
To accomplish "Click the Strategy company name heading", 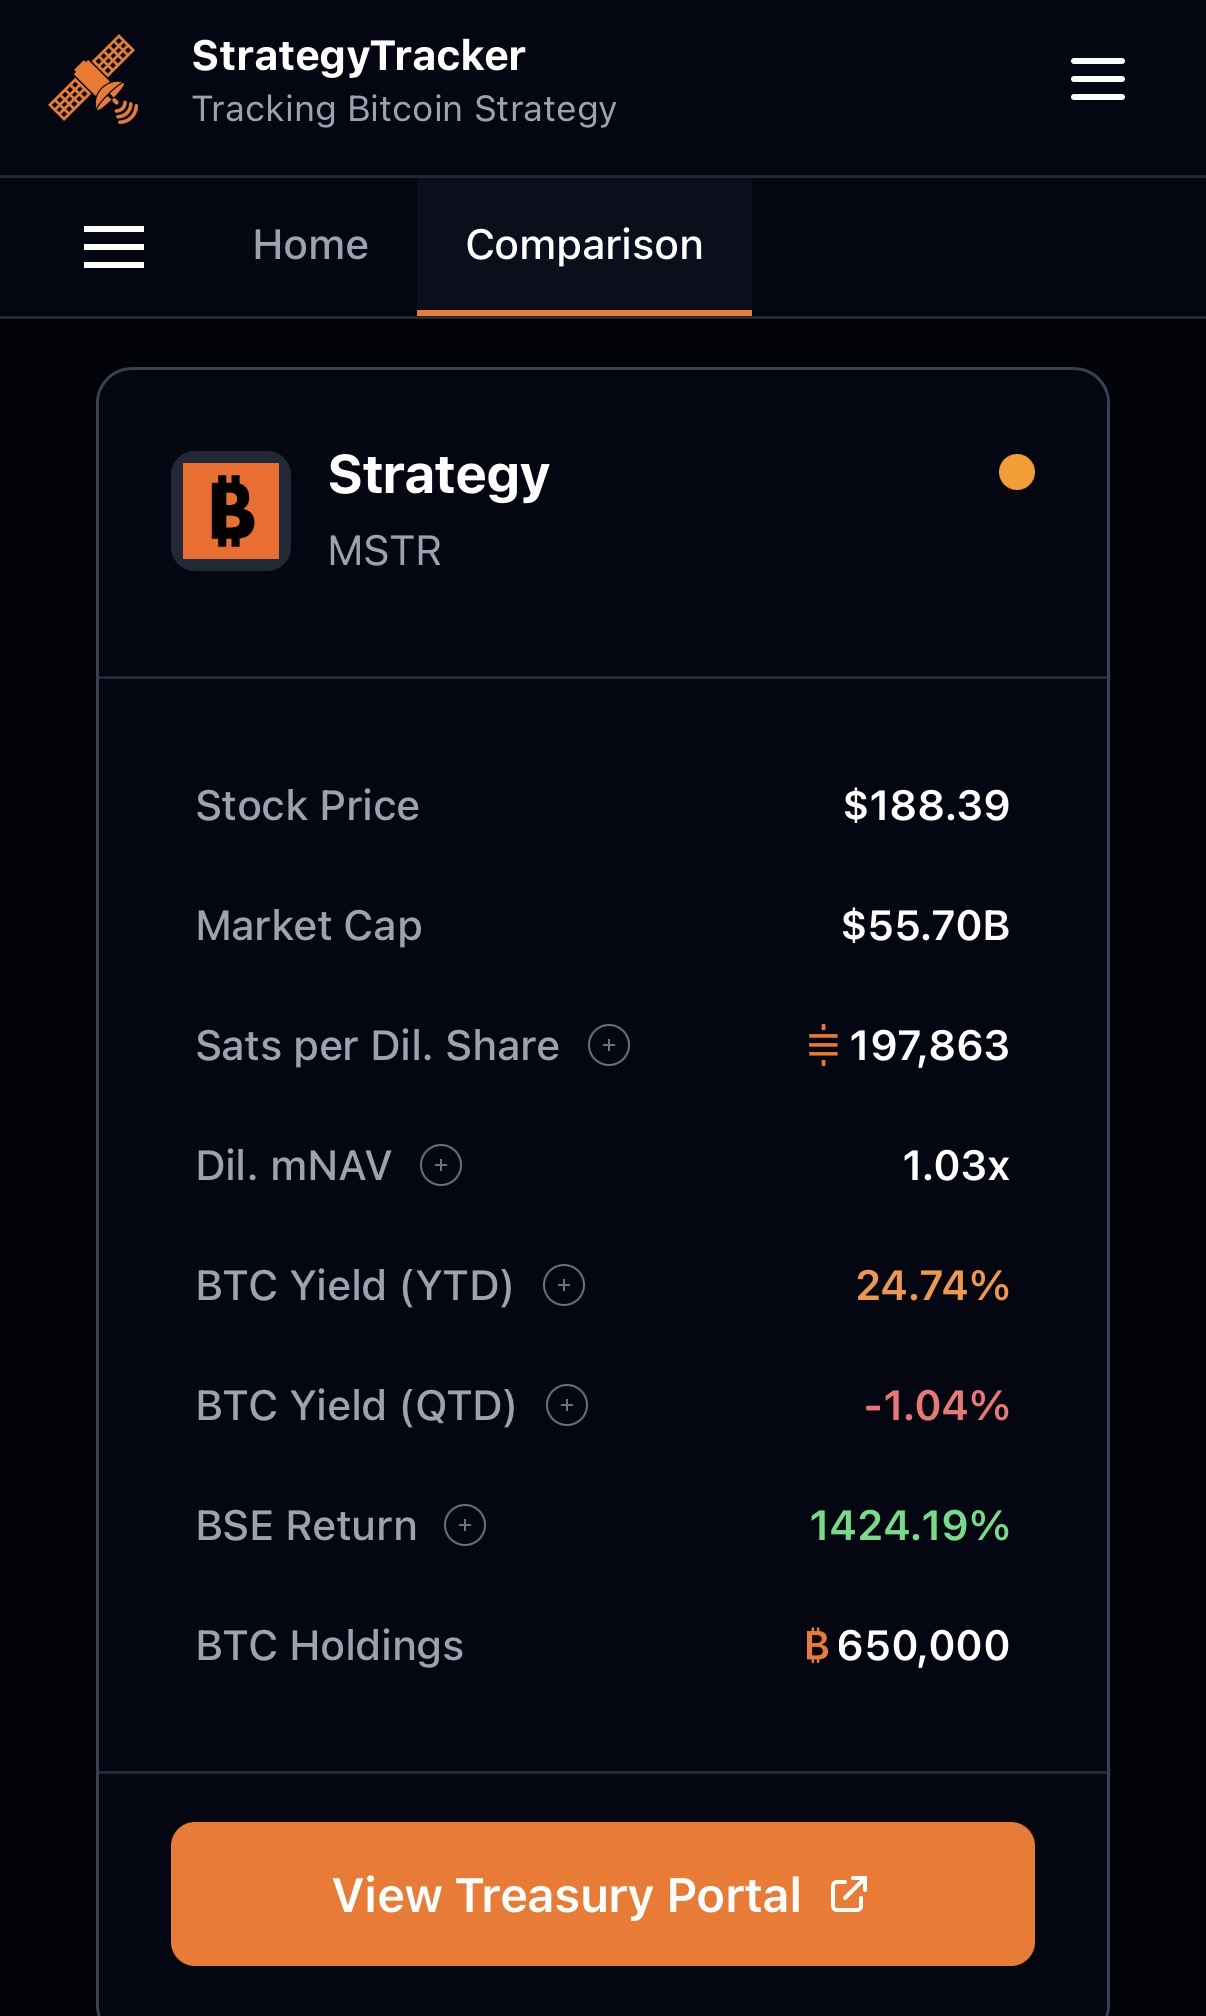I will (x=439, y=475).
